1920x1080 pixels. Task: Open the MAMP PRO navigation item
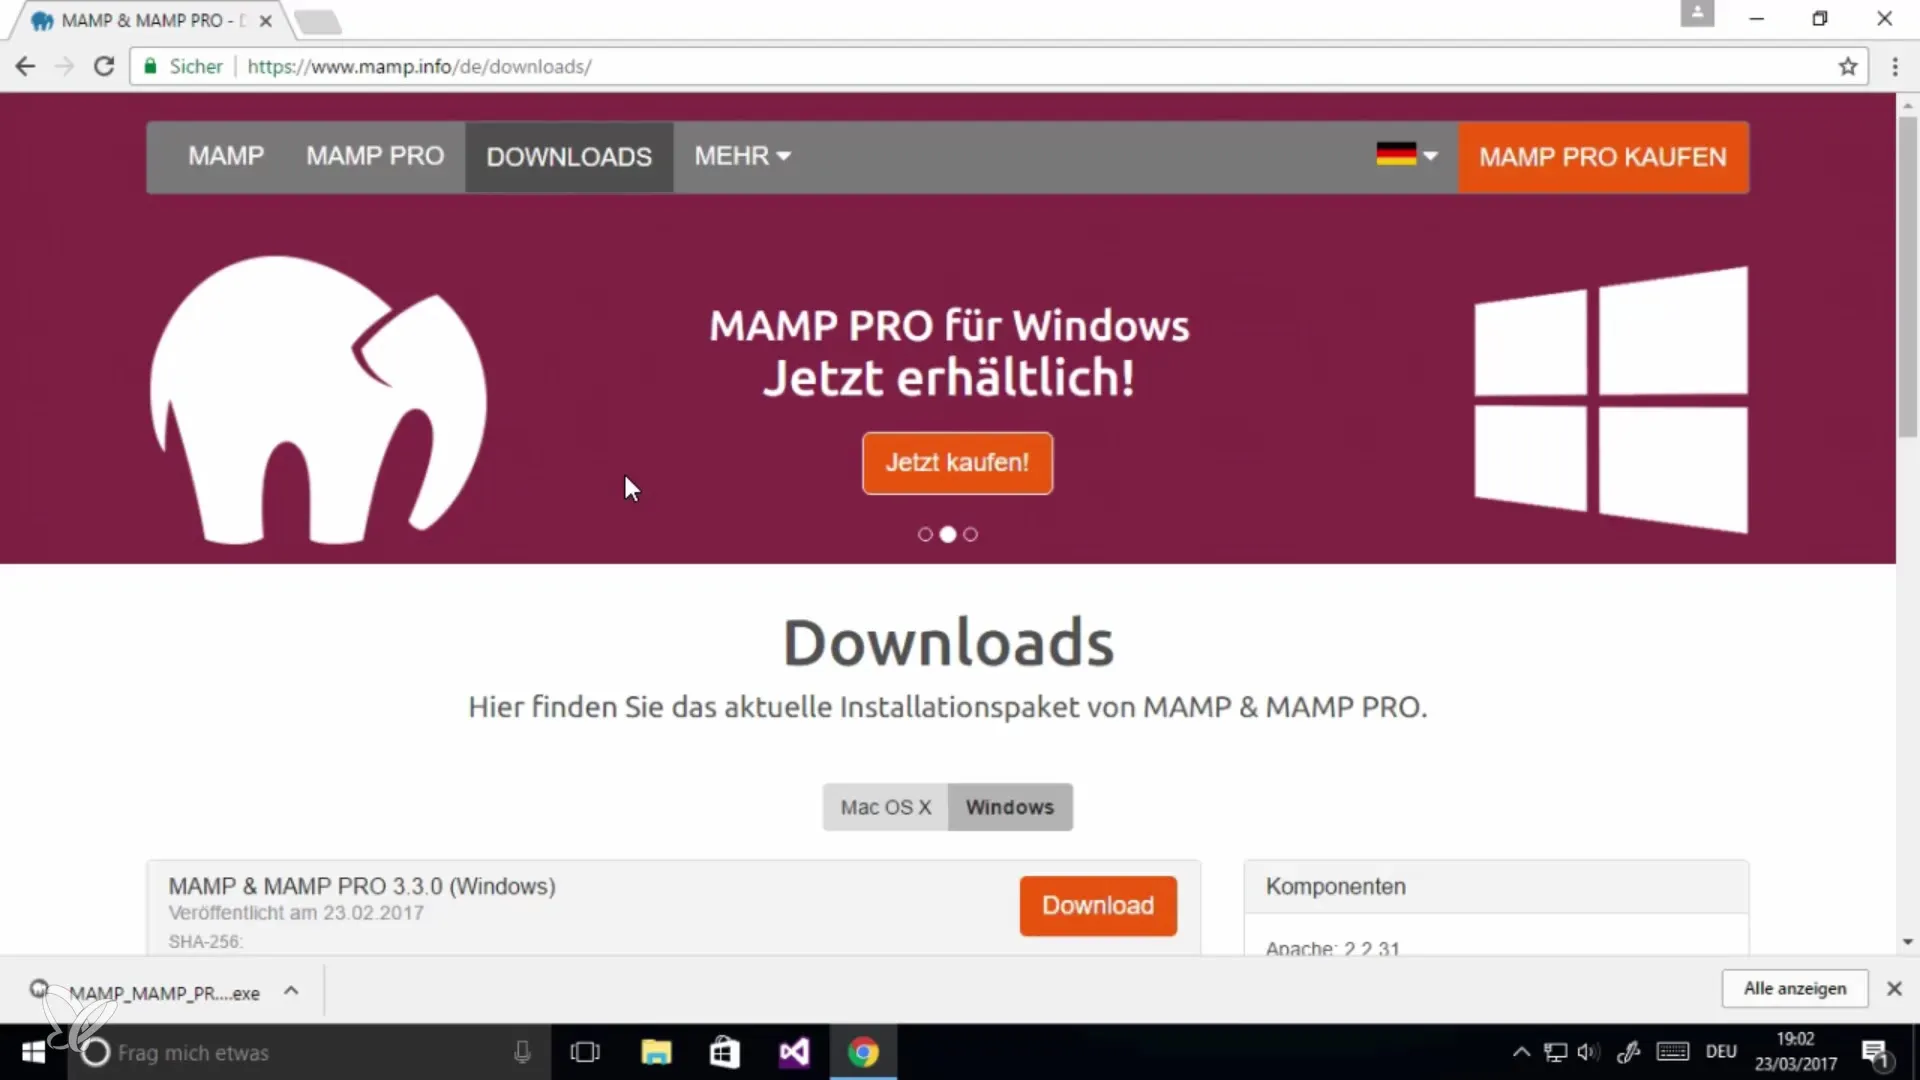(375, 156)
